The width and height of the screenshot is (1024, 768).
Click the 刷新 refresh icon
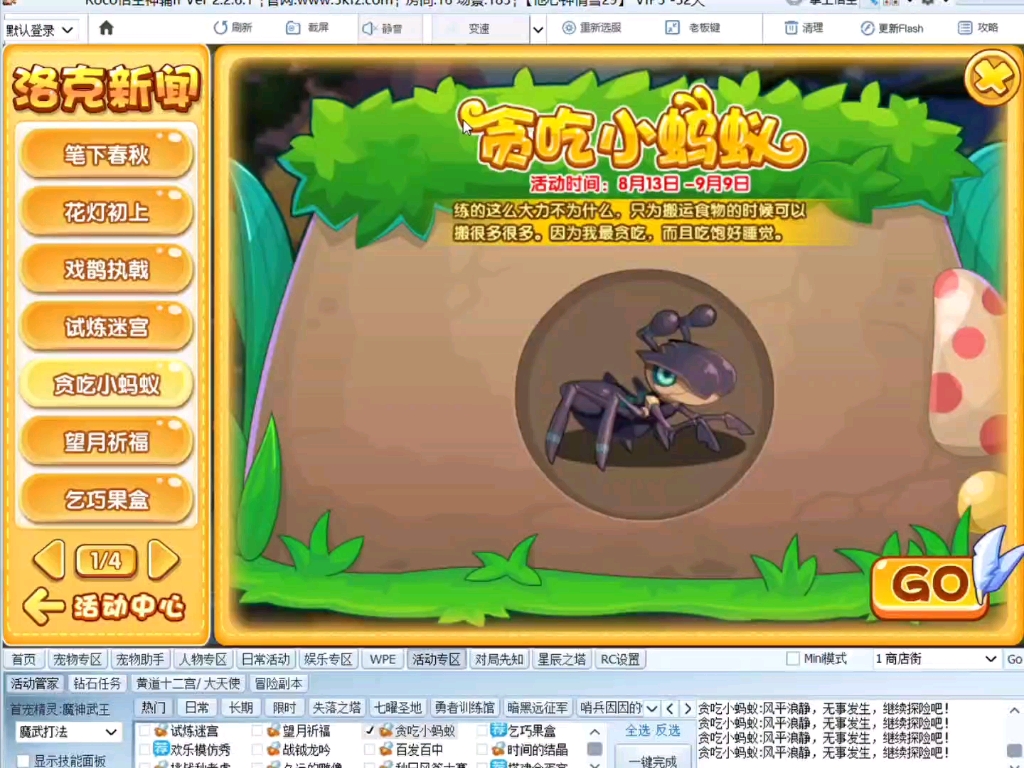[x=220, y=28]
